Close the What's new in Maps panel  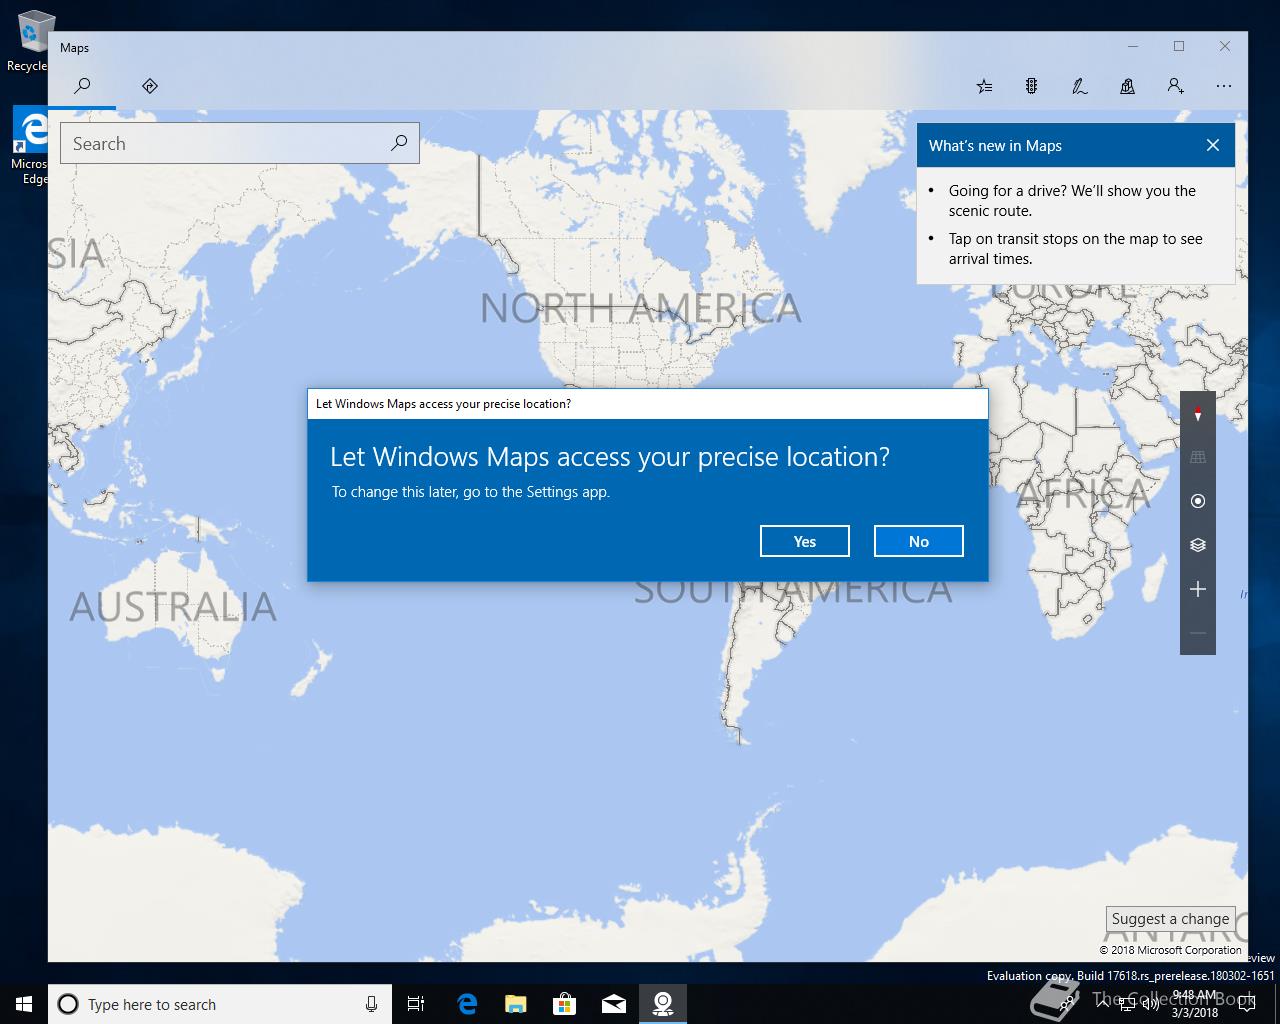pyautogui.click(x=1213, y=145)
